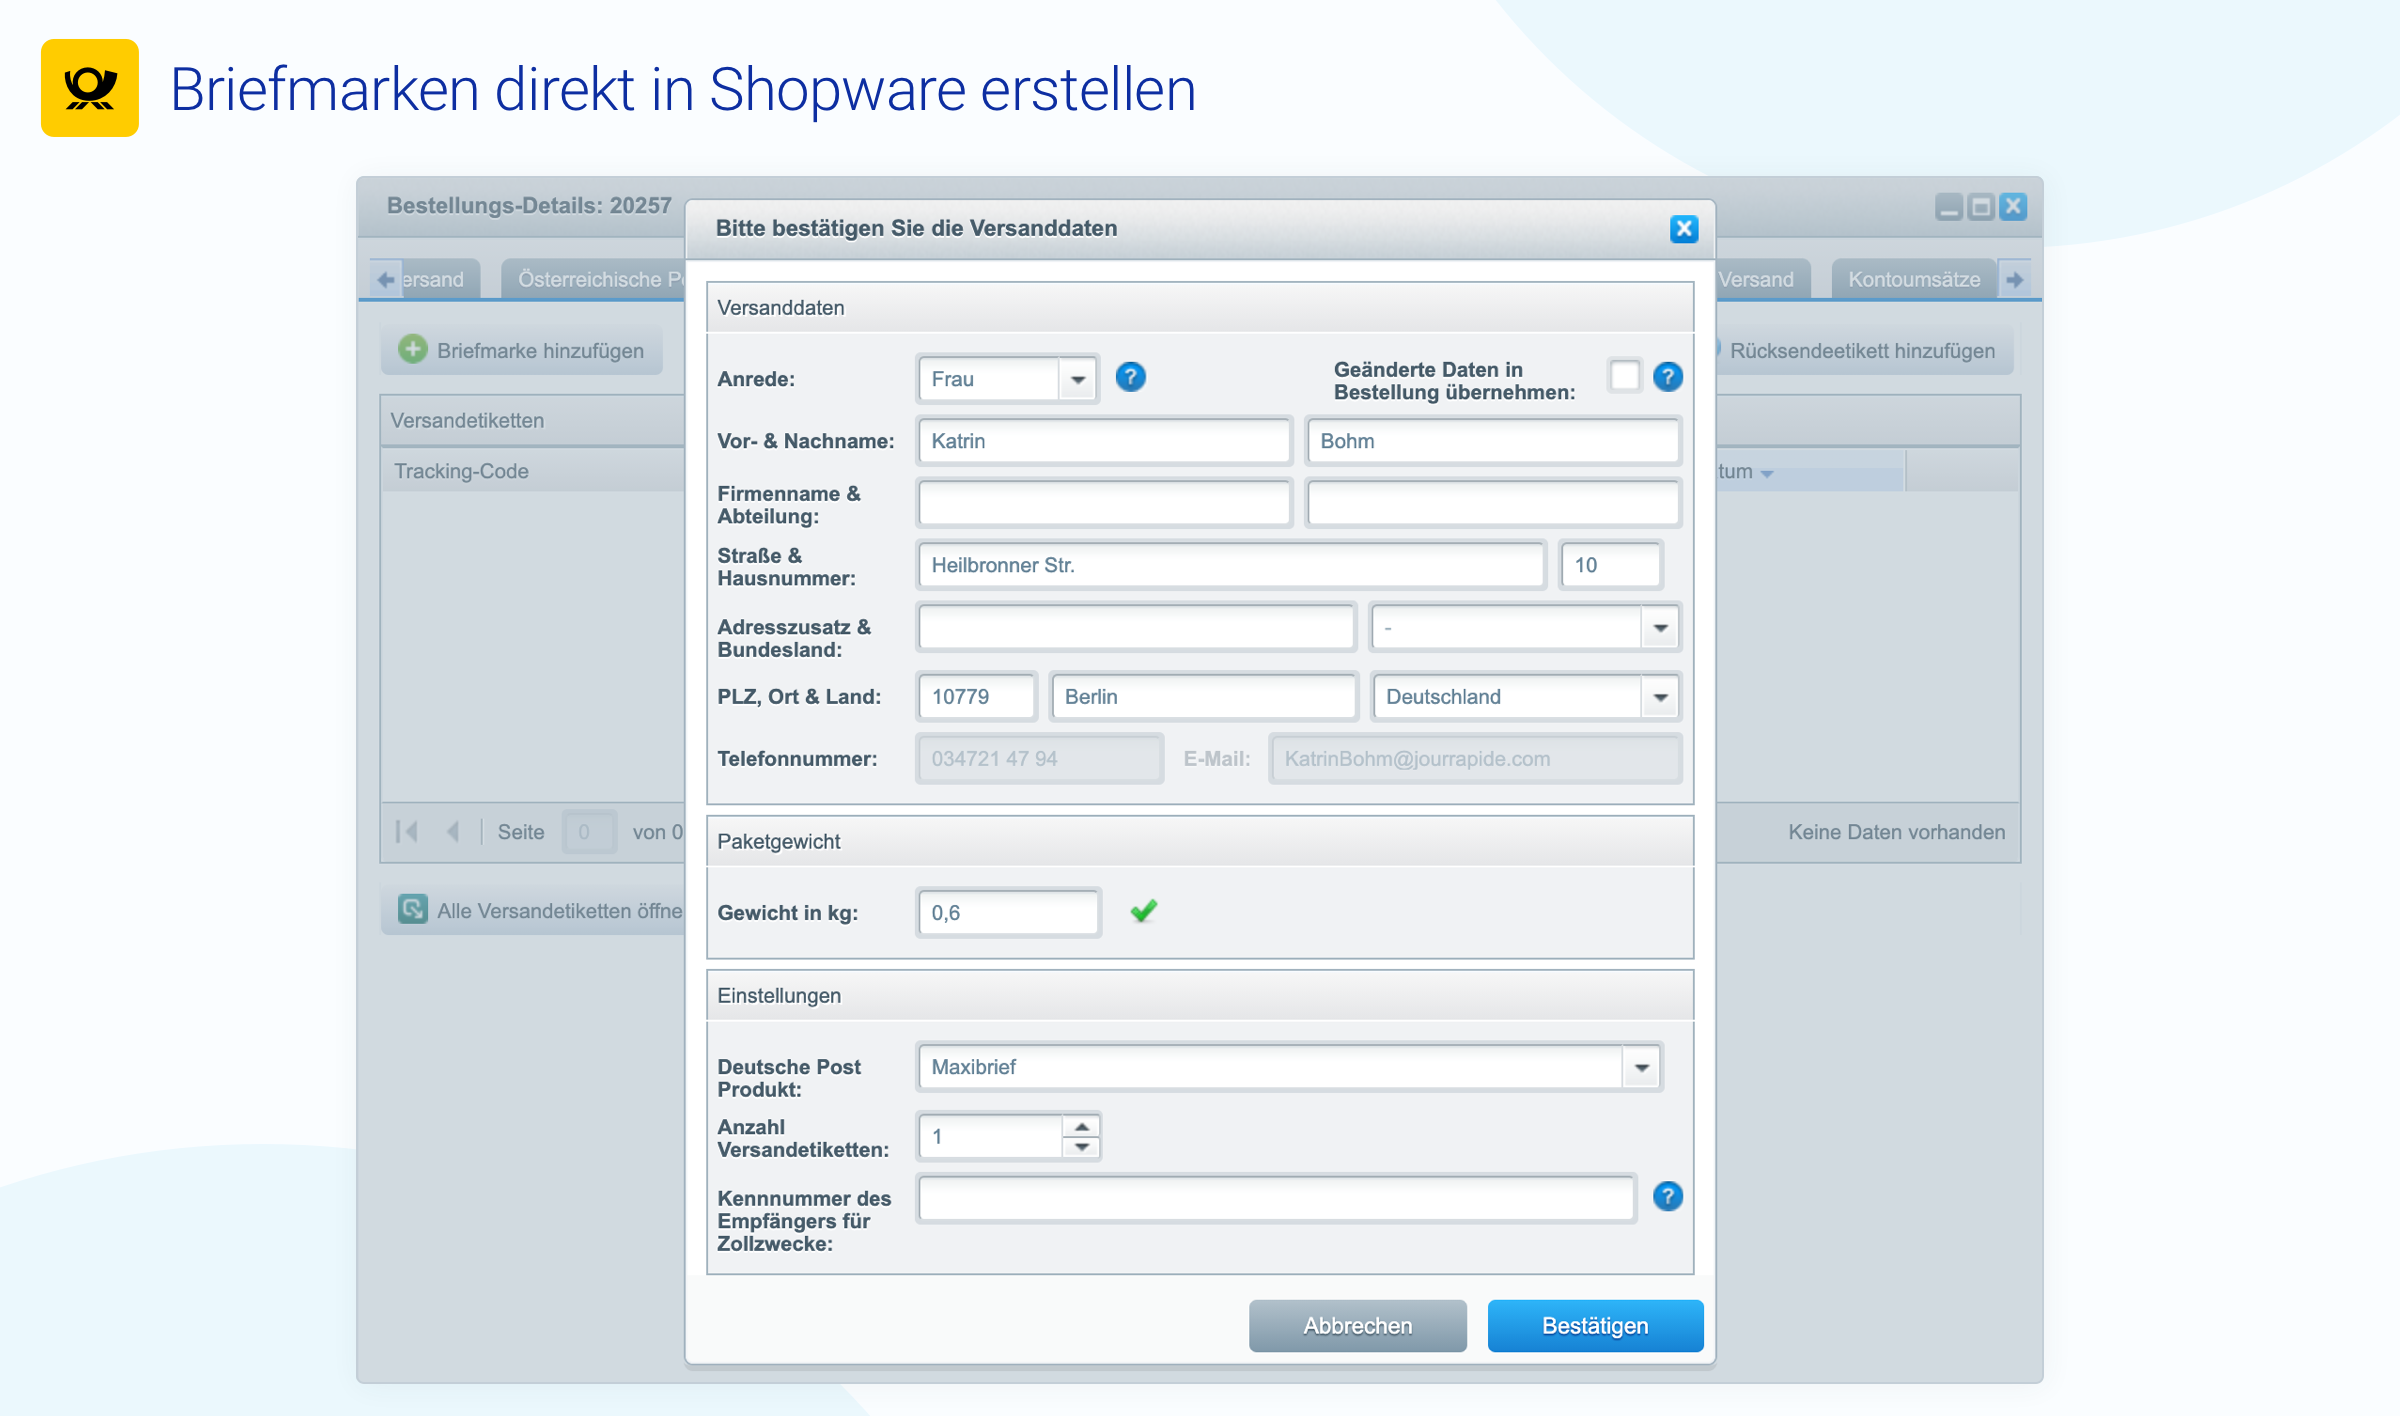Minimize the Bestellungs-Details window
2400x1416 pixels.
click(1949, 207)
